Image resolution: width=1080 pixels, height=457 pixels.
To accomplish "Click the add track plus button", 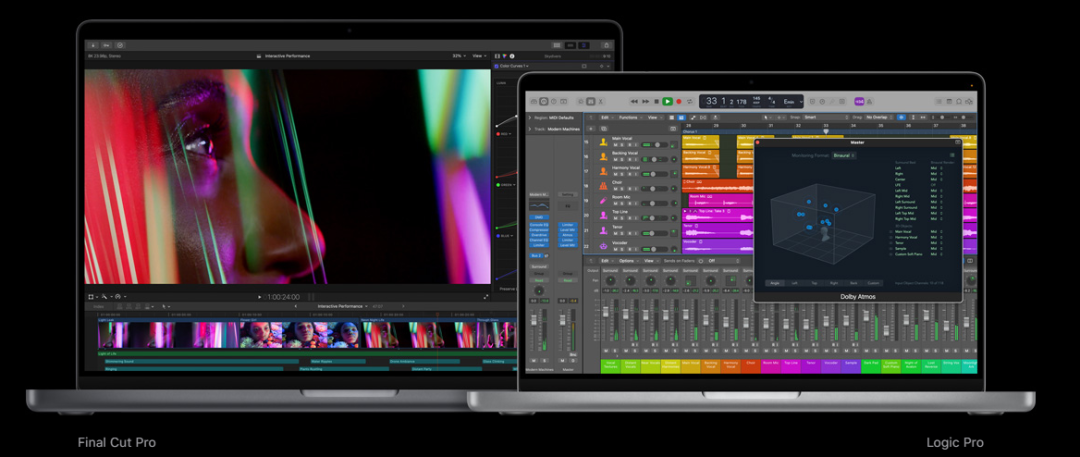I will [x=591, y=129].
